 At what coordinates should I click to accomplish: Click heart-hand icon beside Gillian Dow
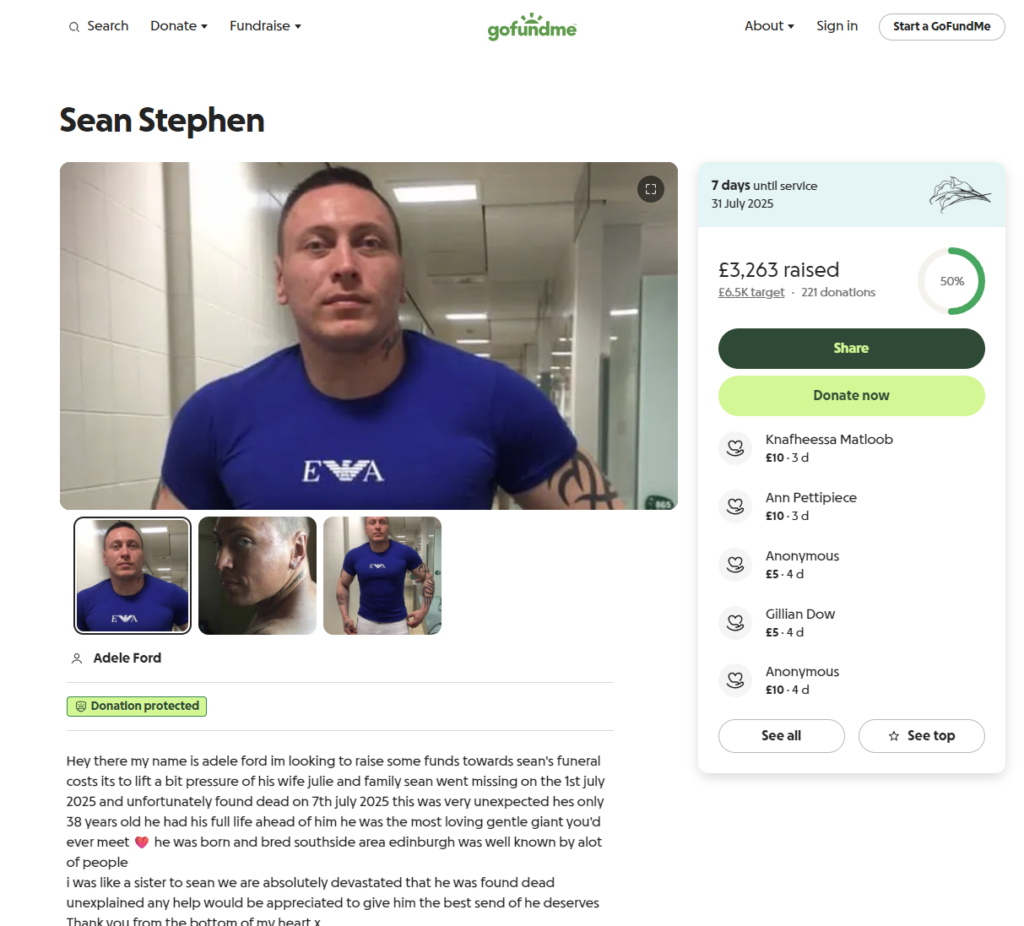tap(735, 622)
